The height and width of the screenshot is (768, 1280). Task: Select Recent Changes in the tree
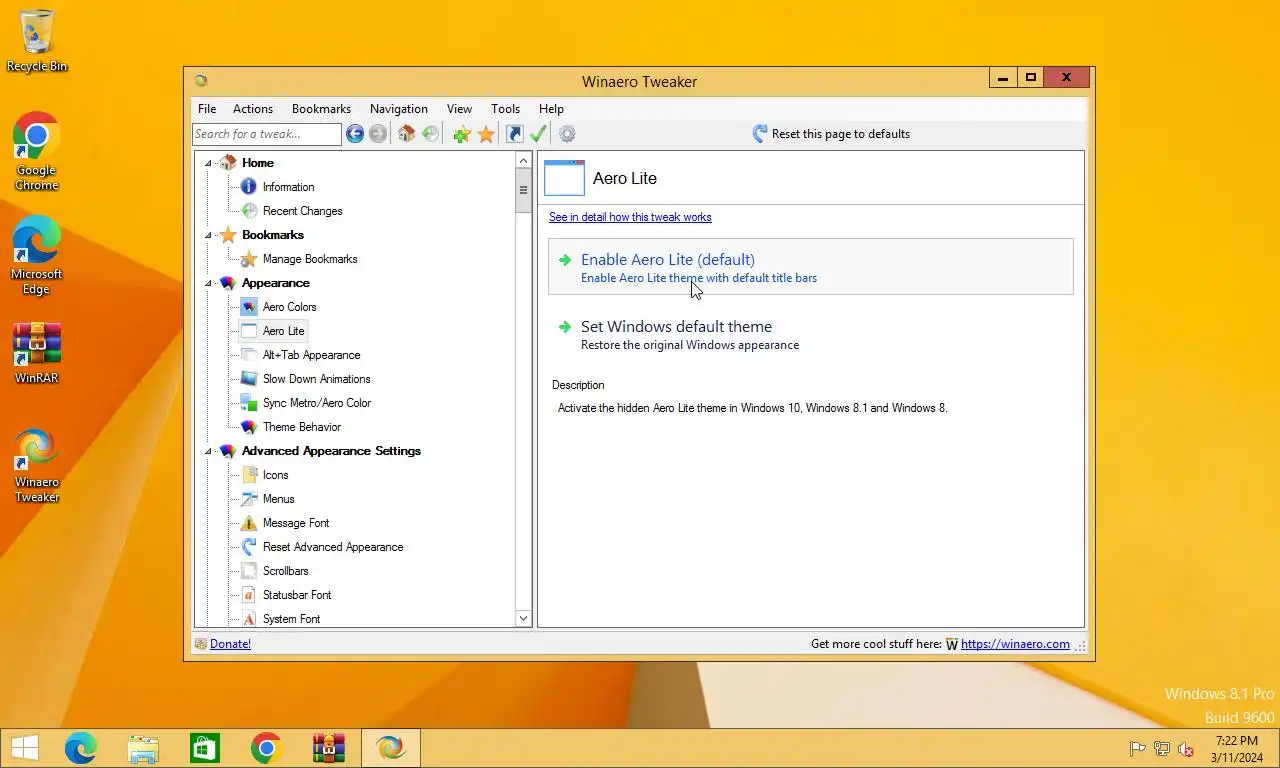tap(302, 211)
